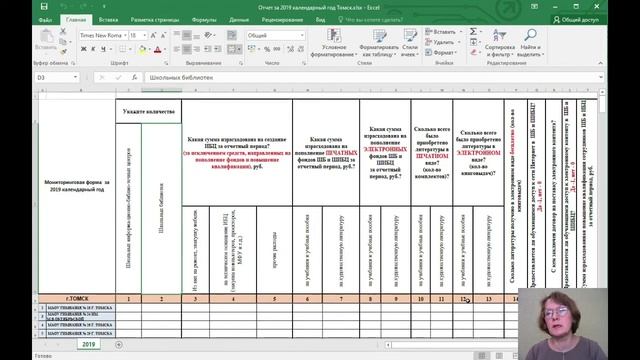Open the Name Box dropdown arrow
The image size is (640, 360).
click(x=75, y=77)
